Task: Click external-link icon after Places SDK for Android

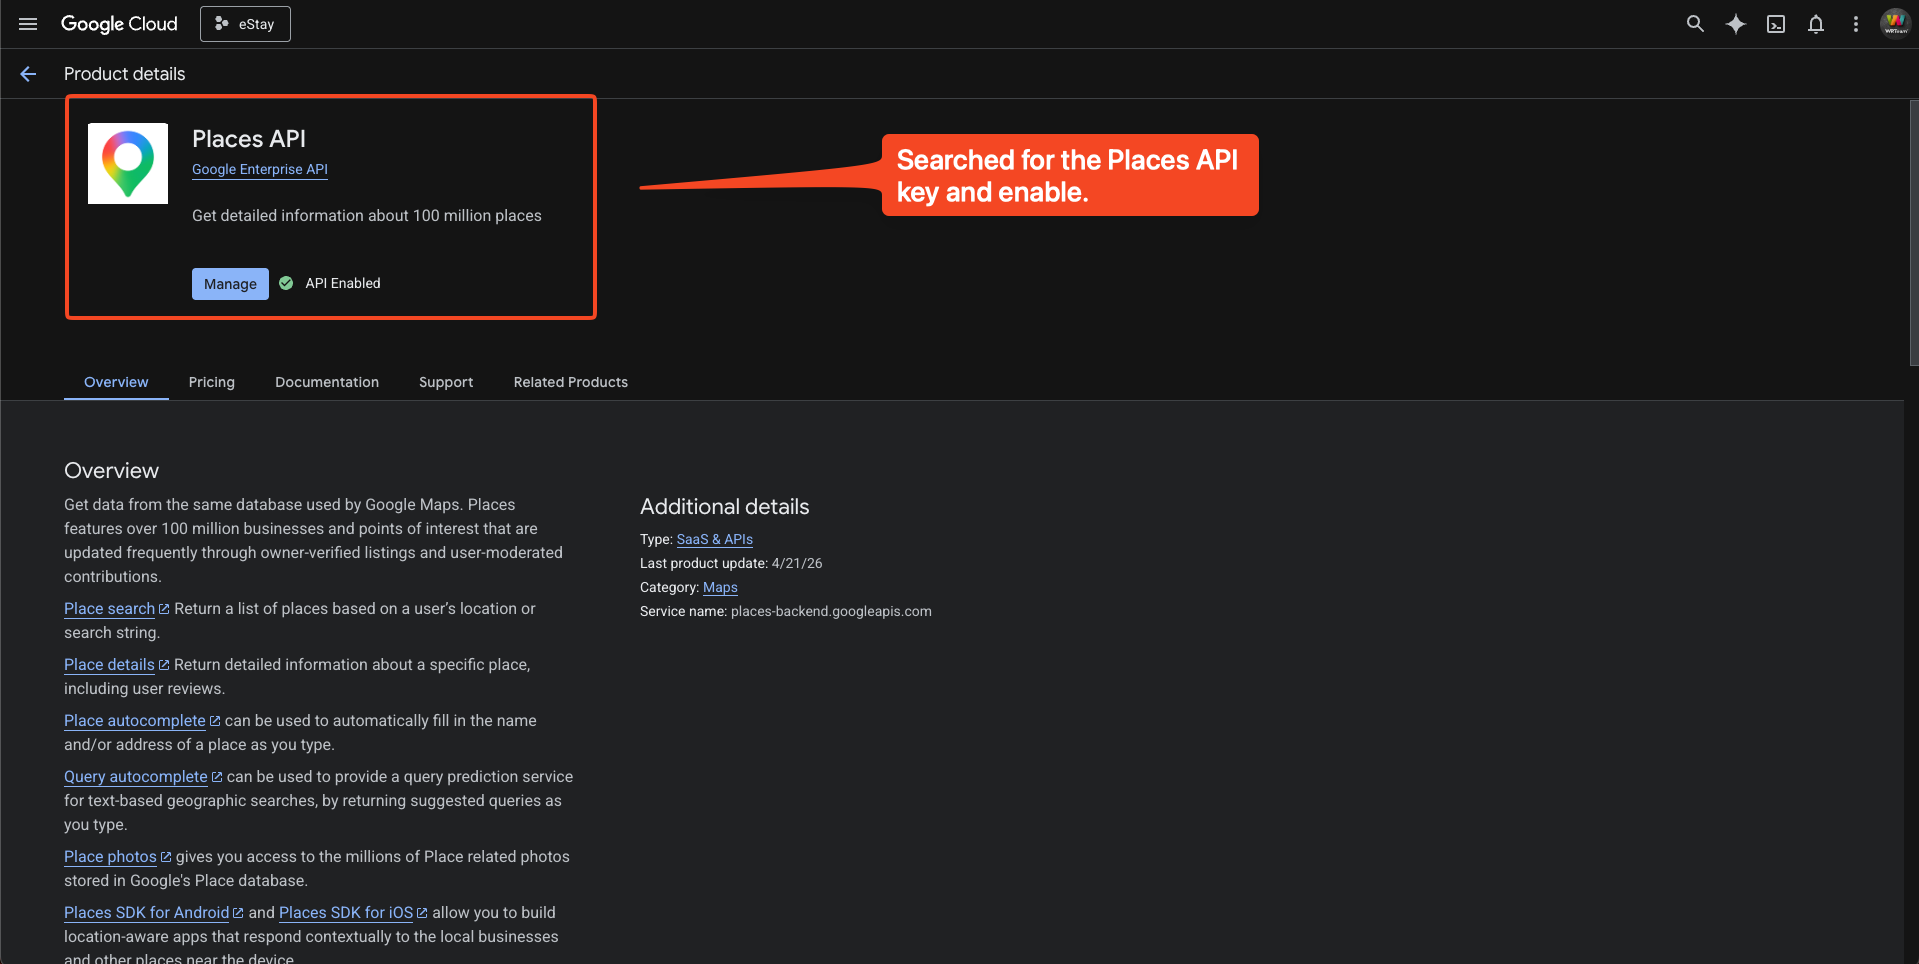Action: pyautogui.click(x=238, y=913)
